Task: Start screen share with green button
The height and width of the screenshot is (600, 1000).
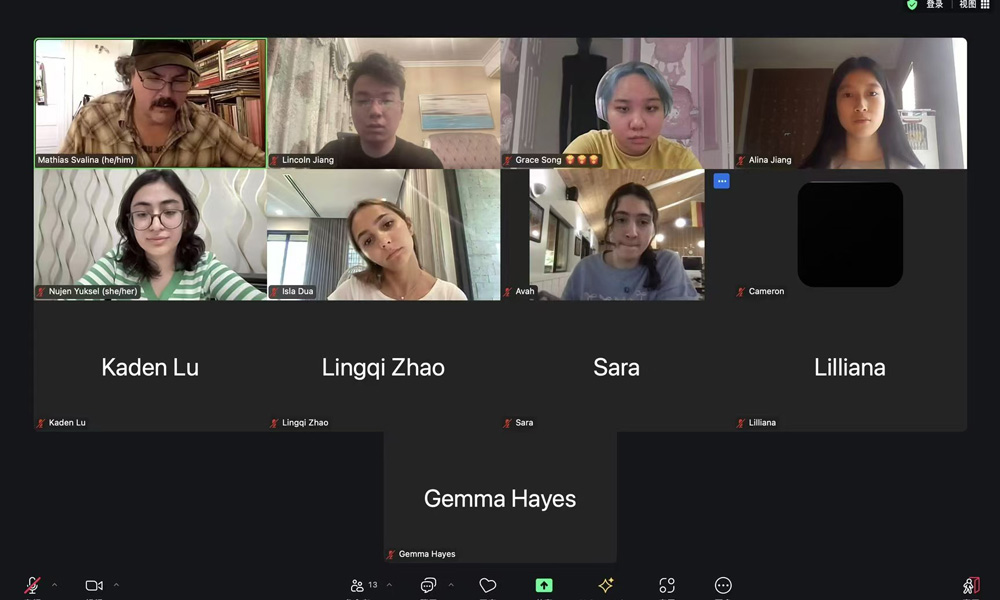Action: click(x=544, y=585)
